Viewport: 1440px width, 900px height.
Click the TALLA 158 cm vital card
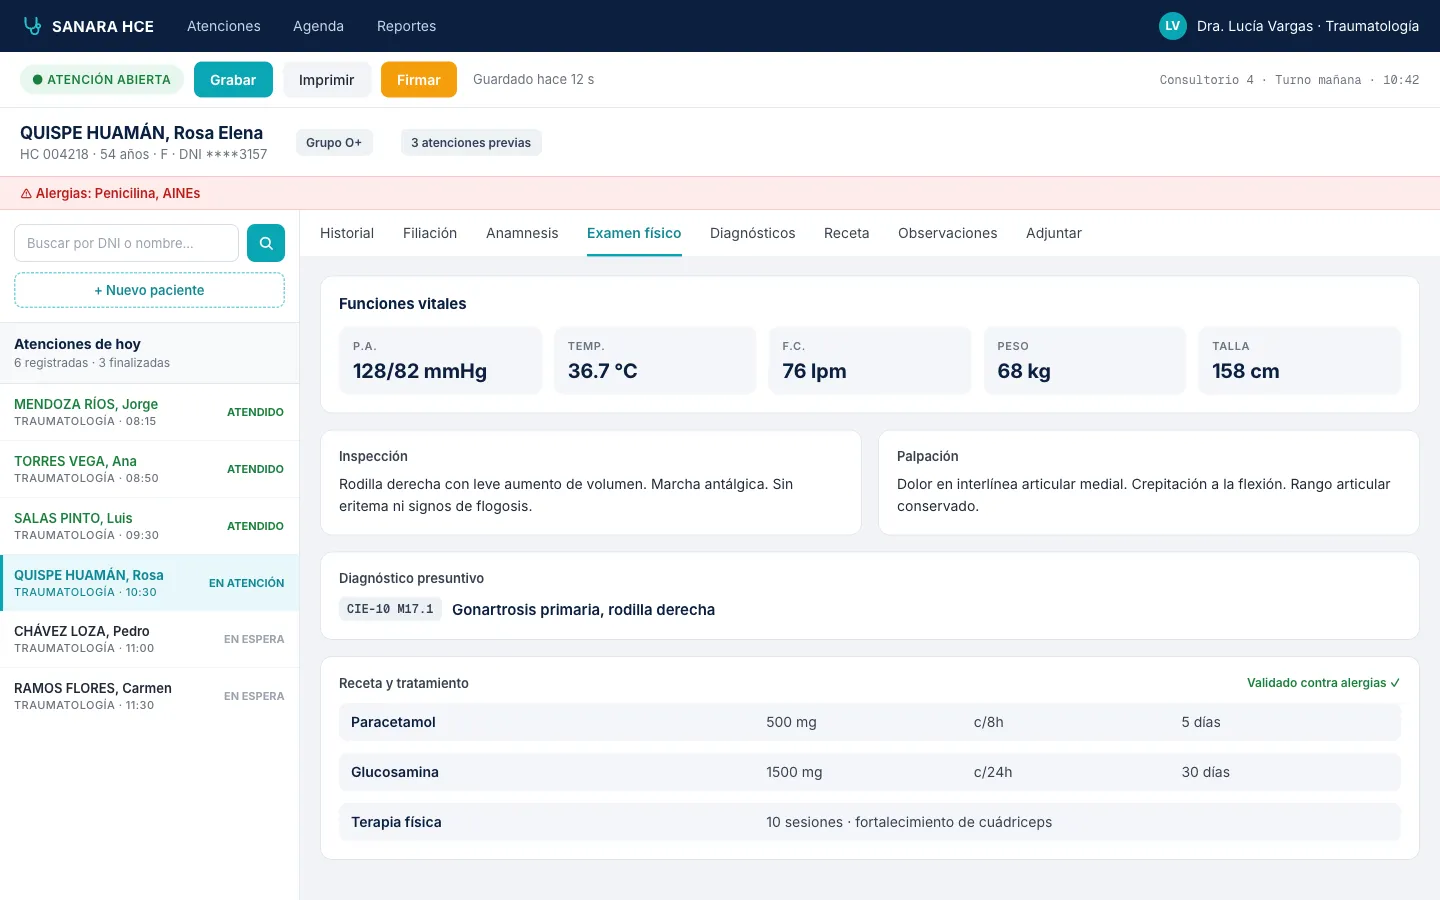(x=1300, y=360)
